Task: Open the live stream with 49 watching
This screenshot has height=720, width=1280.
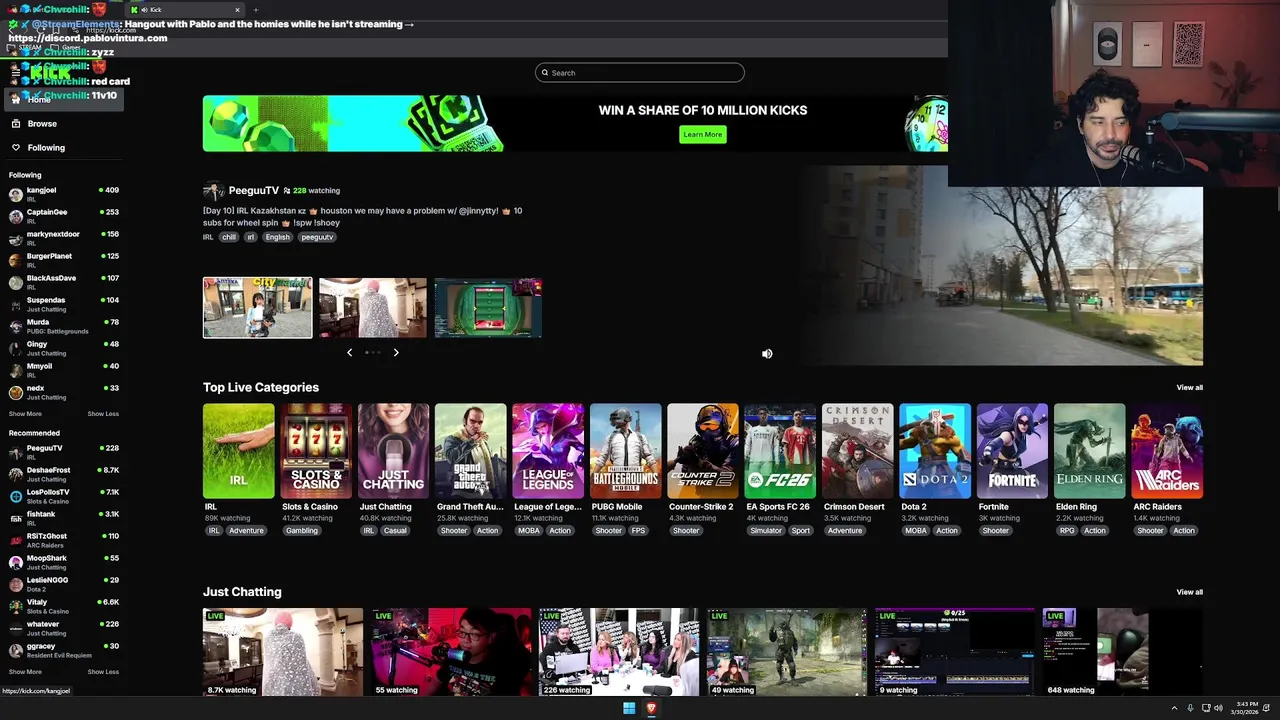Action: click(787, 652)
